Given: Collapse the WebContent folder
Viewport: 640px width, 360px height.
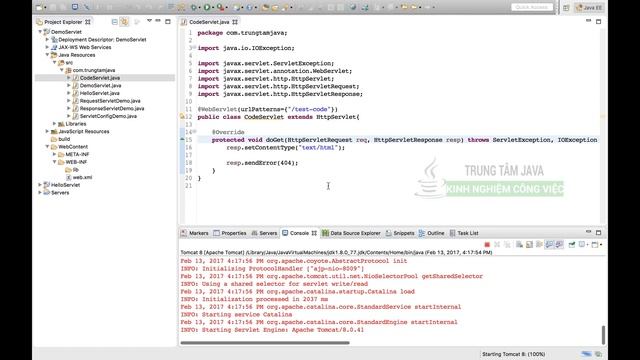Looking at the screenshot, I should pyautogui.click(x=47, y=147).
